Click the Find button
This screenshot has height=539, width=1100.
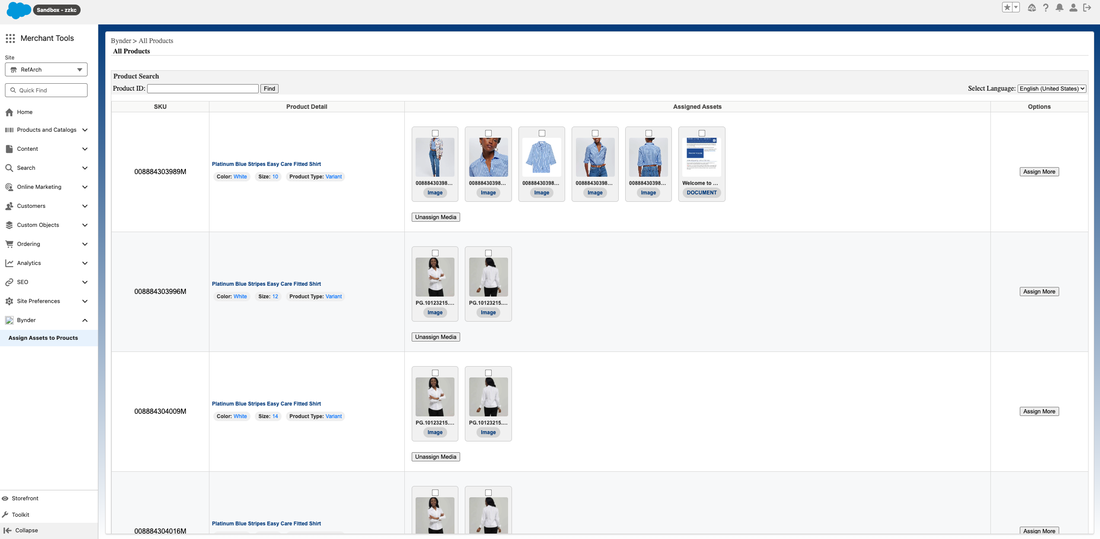pyautogui.click(x=269, y=88)
